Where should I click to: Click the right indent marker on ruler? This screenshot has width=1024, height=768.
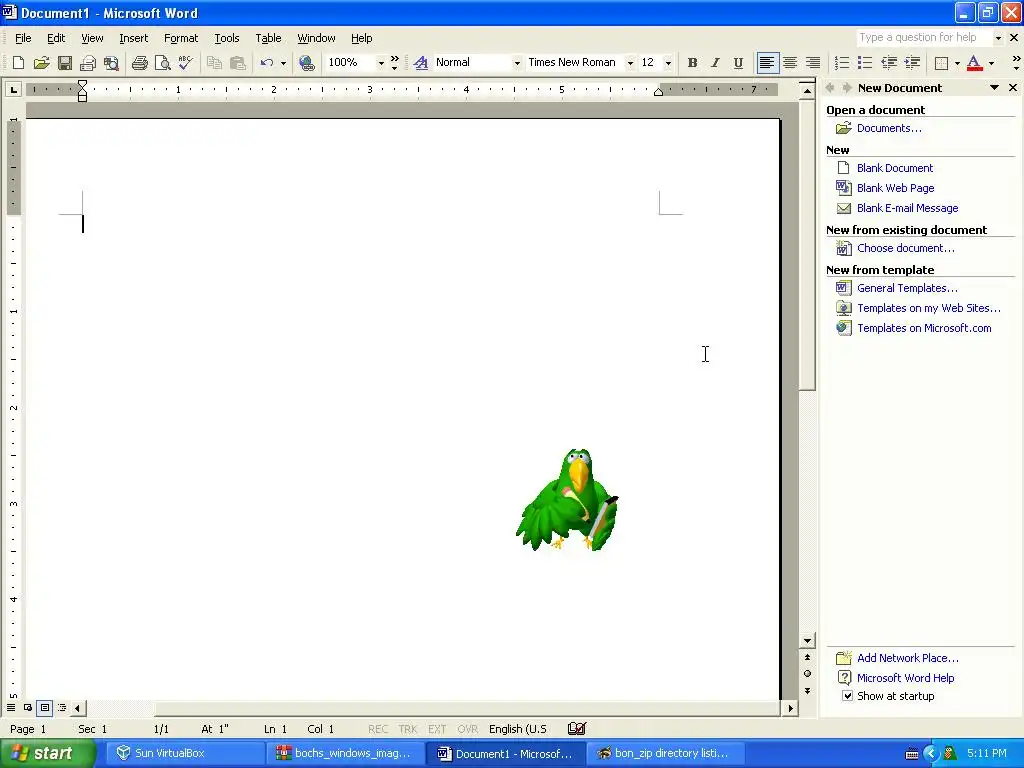658,93
